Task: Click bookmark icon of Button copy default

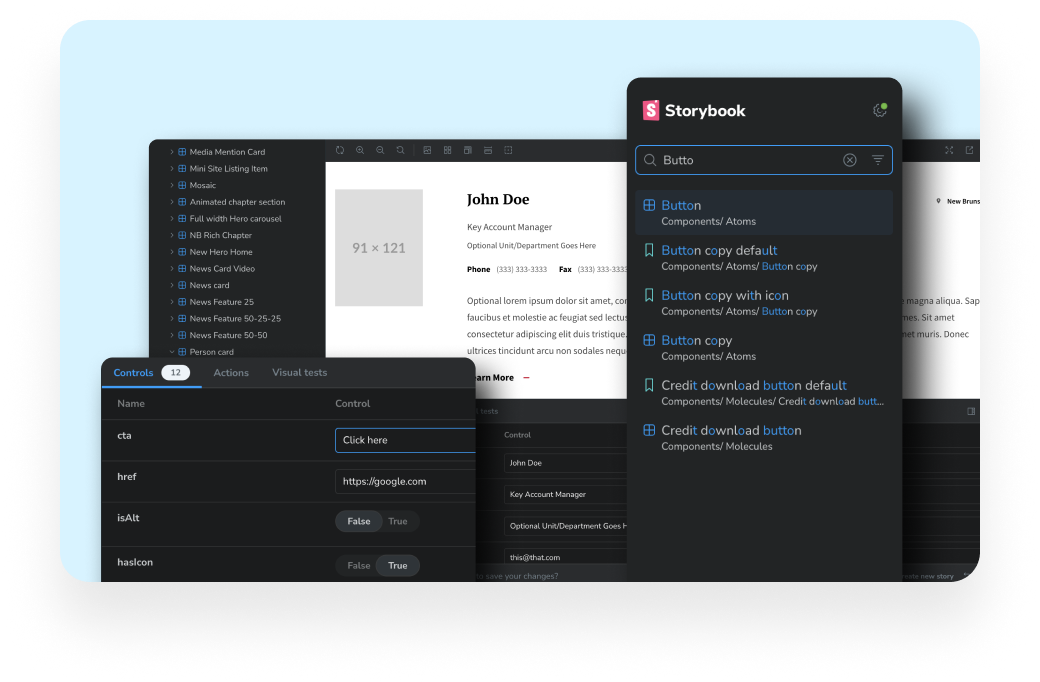Action: [x=649, y=250]
